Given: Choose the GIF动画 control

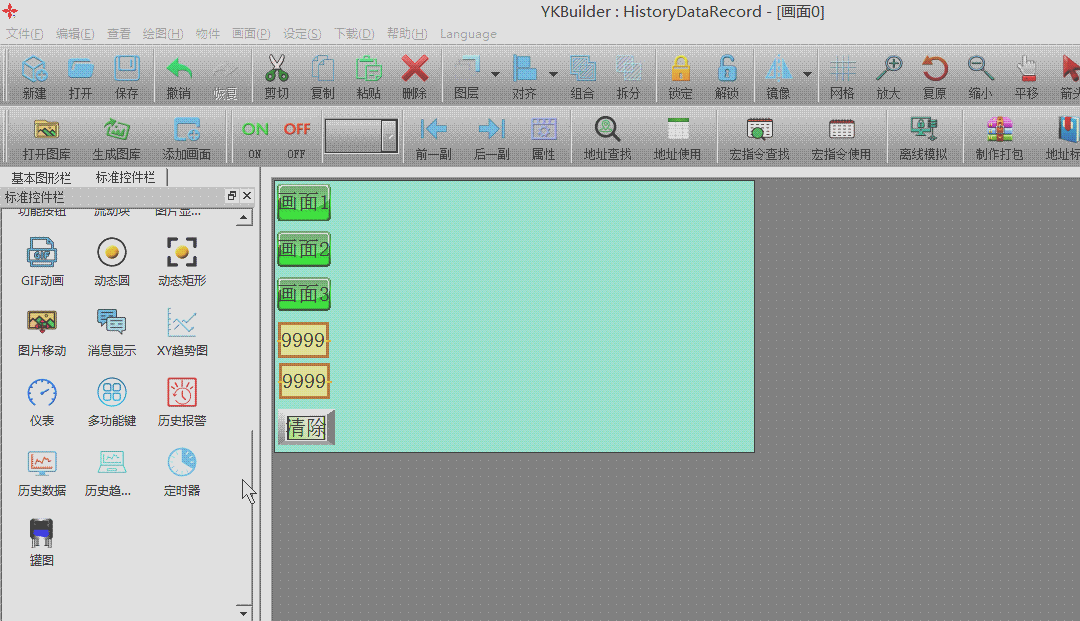Looking at the screenshot, I should point(42,252).
